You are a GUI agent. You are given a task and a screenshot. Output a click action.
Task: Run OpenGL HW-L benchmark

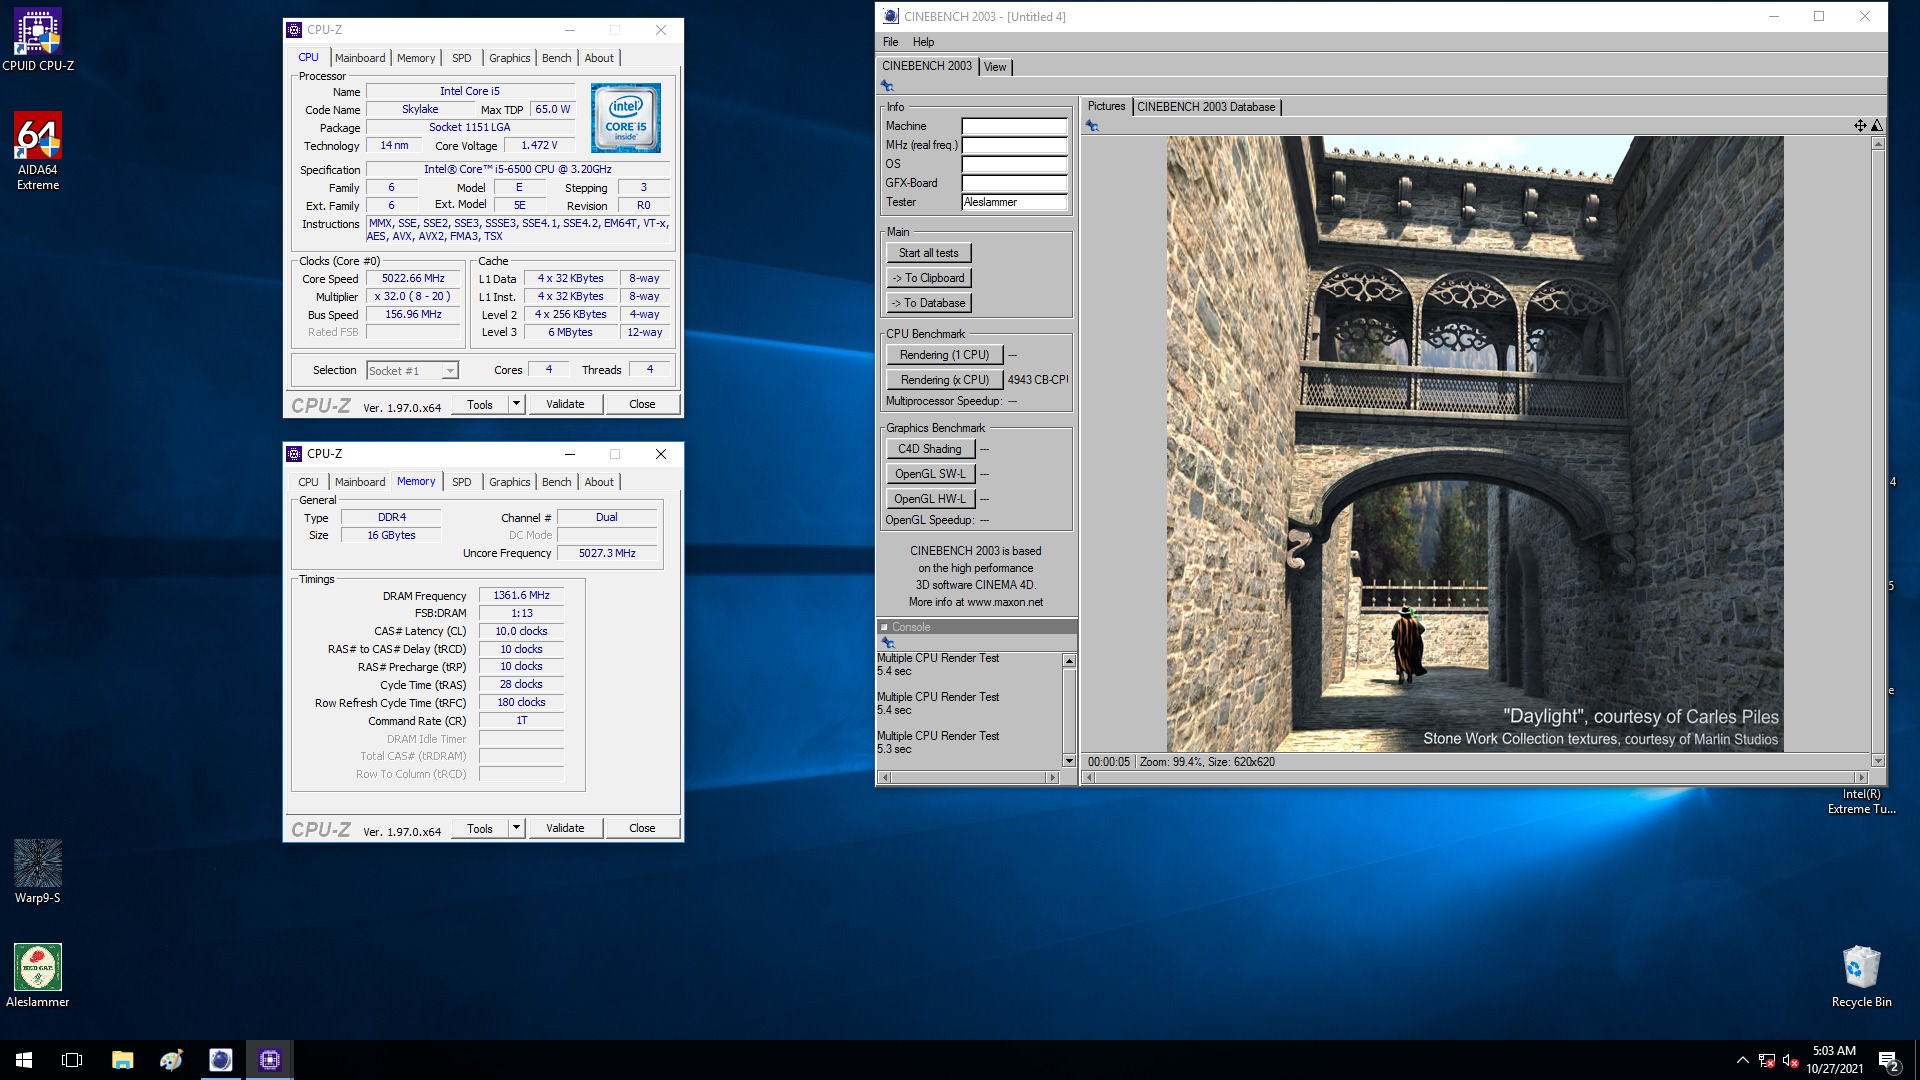(930, 499)
